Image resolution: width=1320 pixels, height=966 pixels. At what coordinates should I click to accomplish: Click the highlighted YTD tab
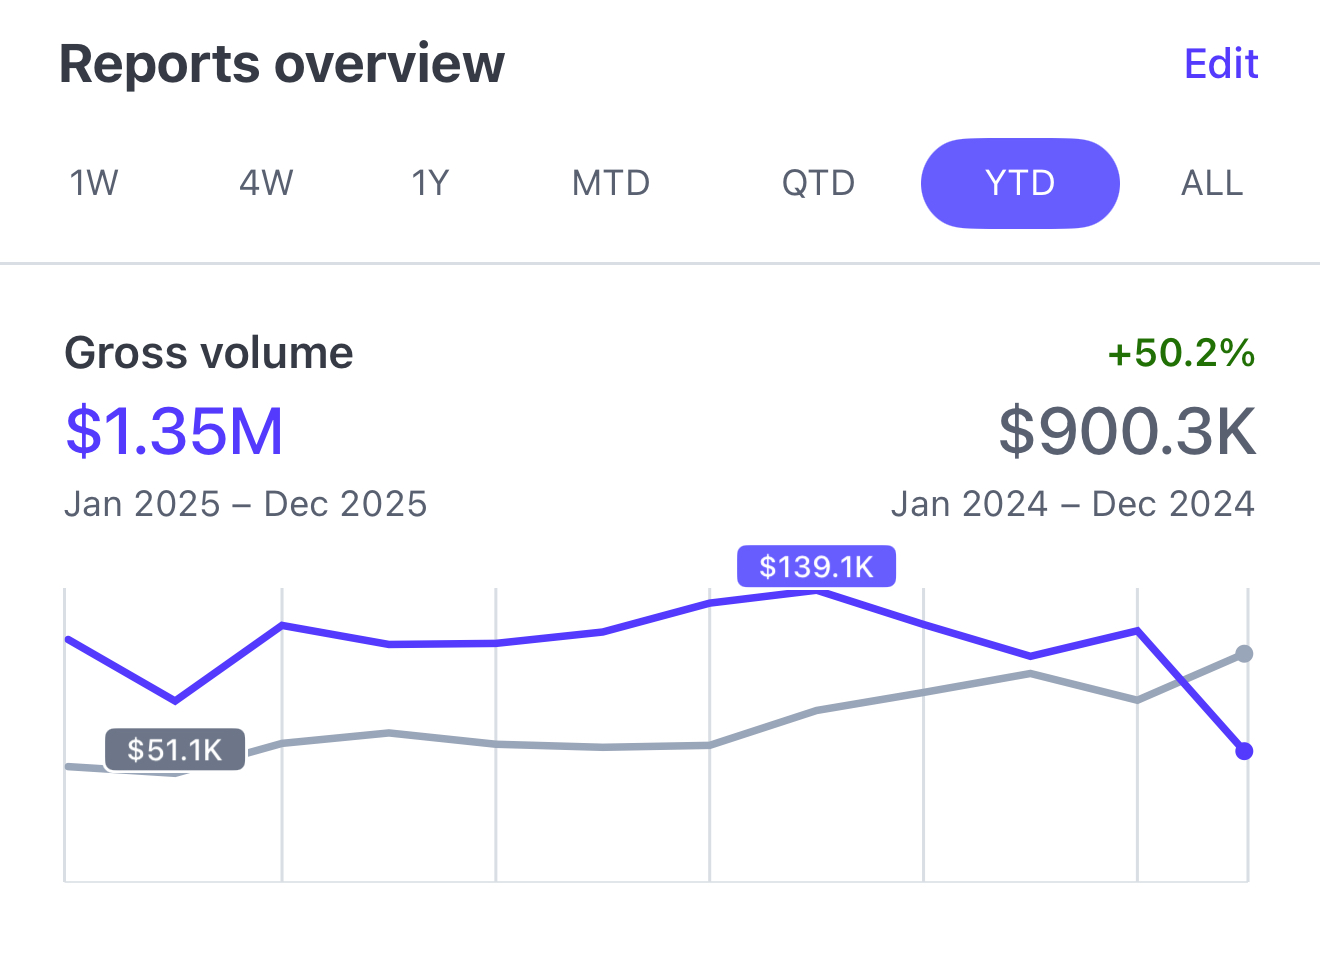click(x=1019, y=183)
